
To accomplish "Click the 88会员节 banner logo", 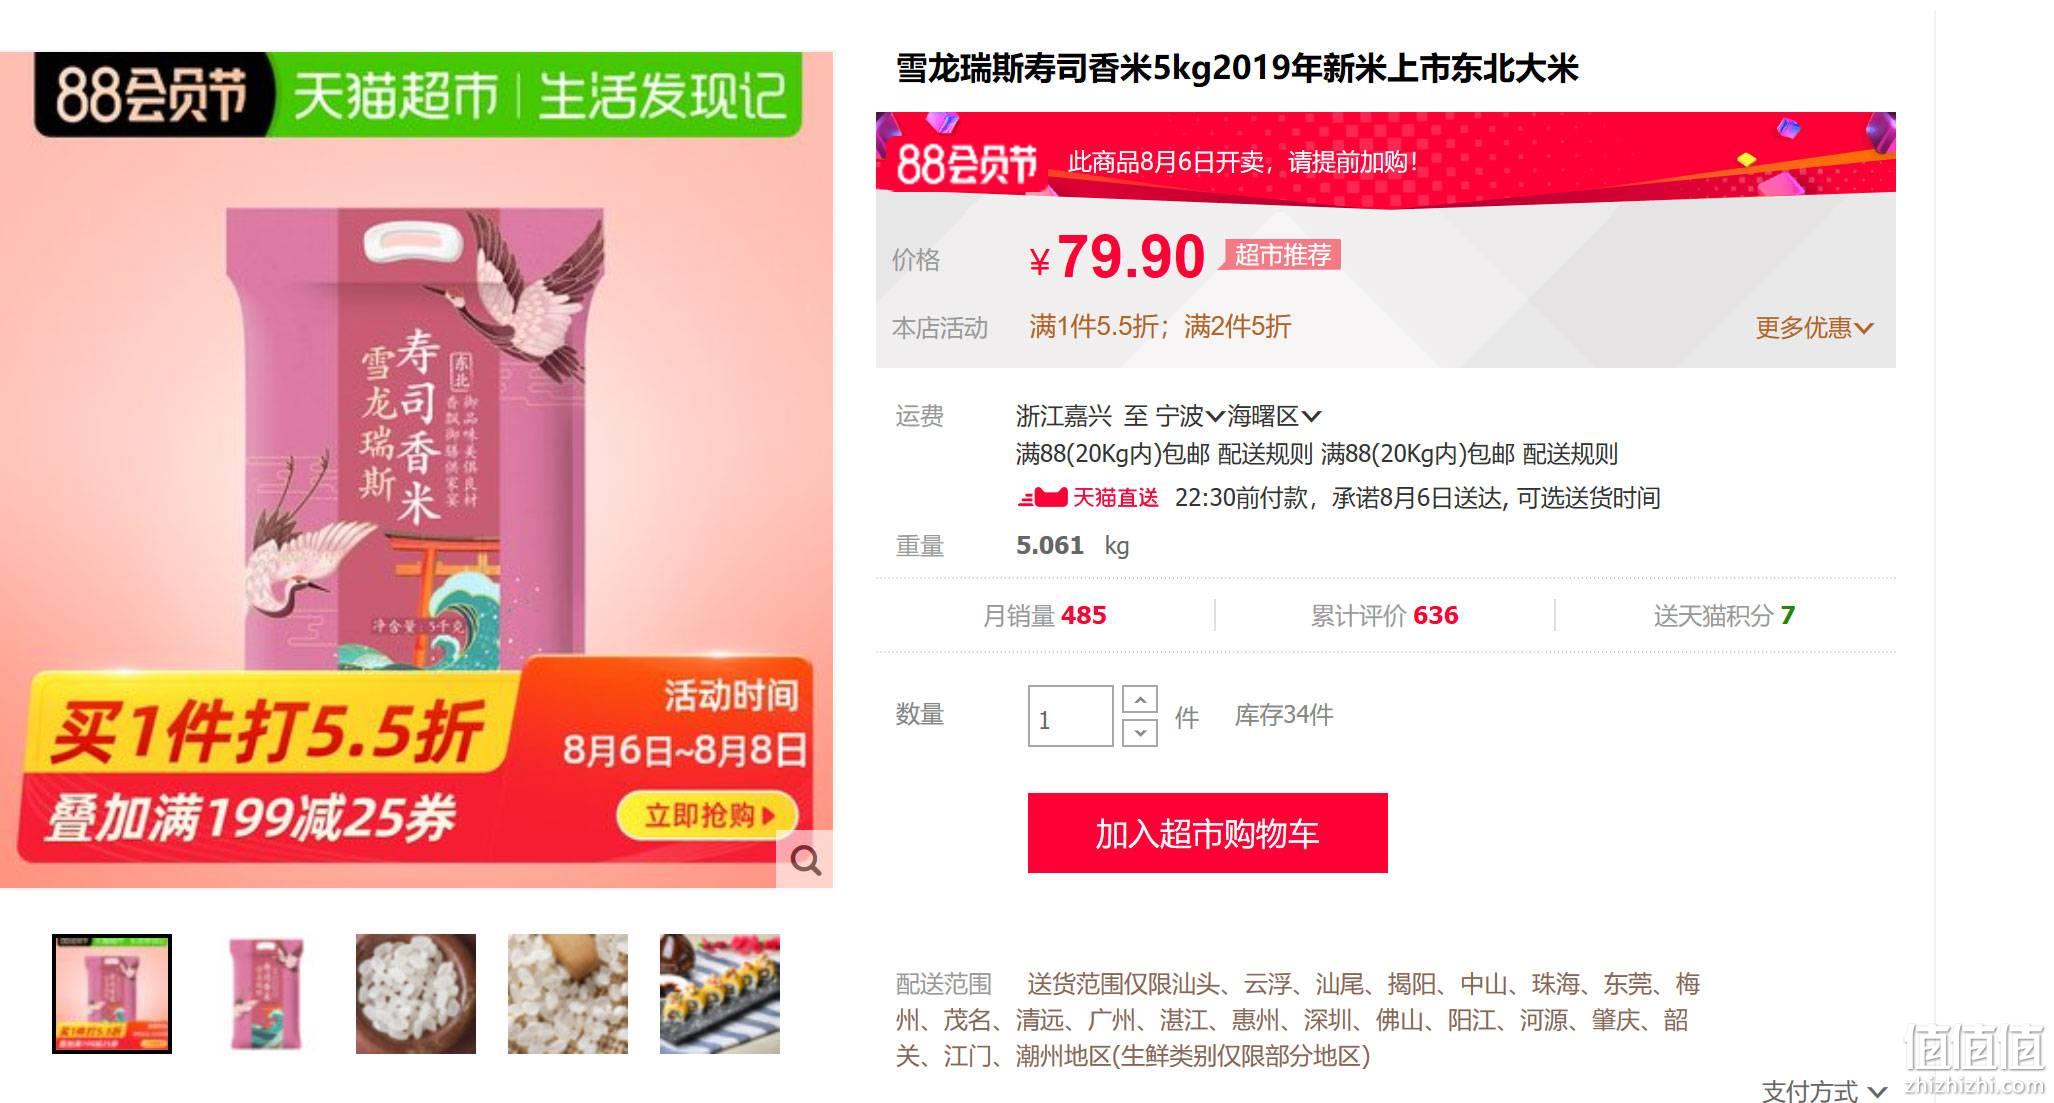I will pos(966,163).
